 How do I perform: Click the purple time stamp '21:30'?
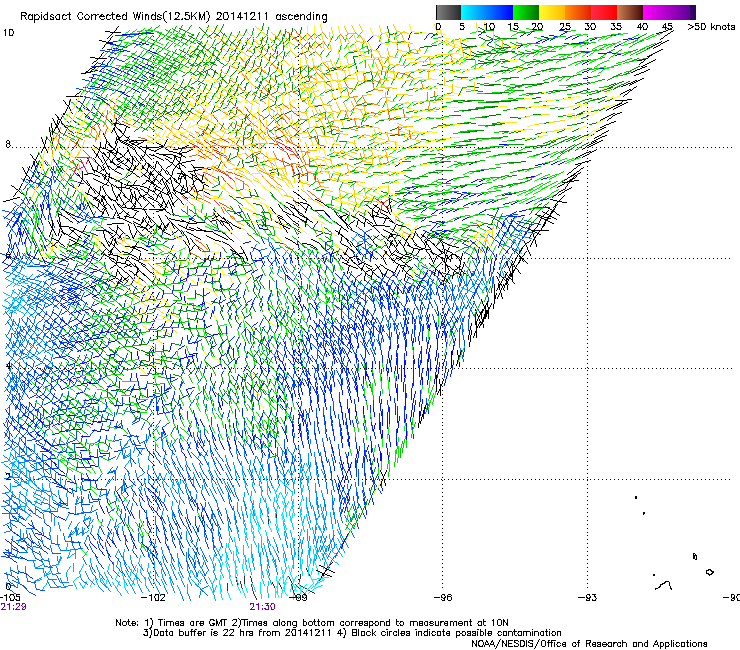pos(262,607)
